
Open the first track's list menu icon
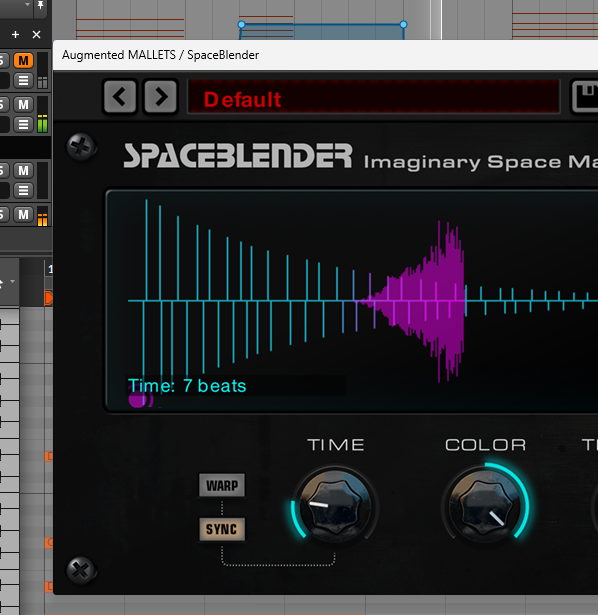(24, 80)
